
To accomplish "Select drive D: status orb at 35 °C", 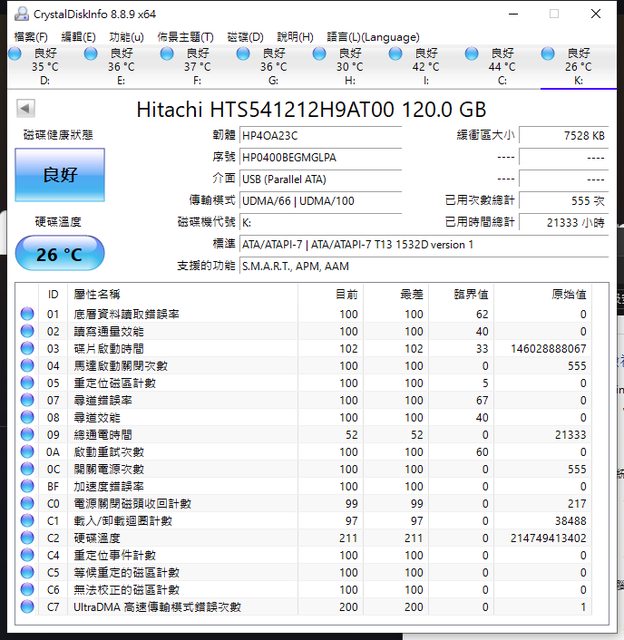I will pos(15,53).
